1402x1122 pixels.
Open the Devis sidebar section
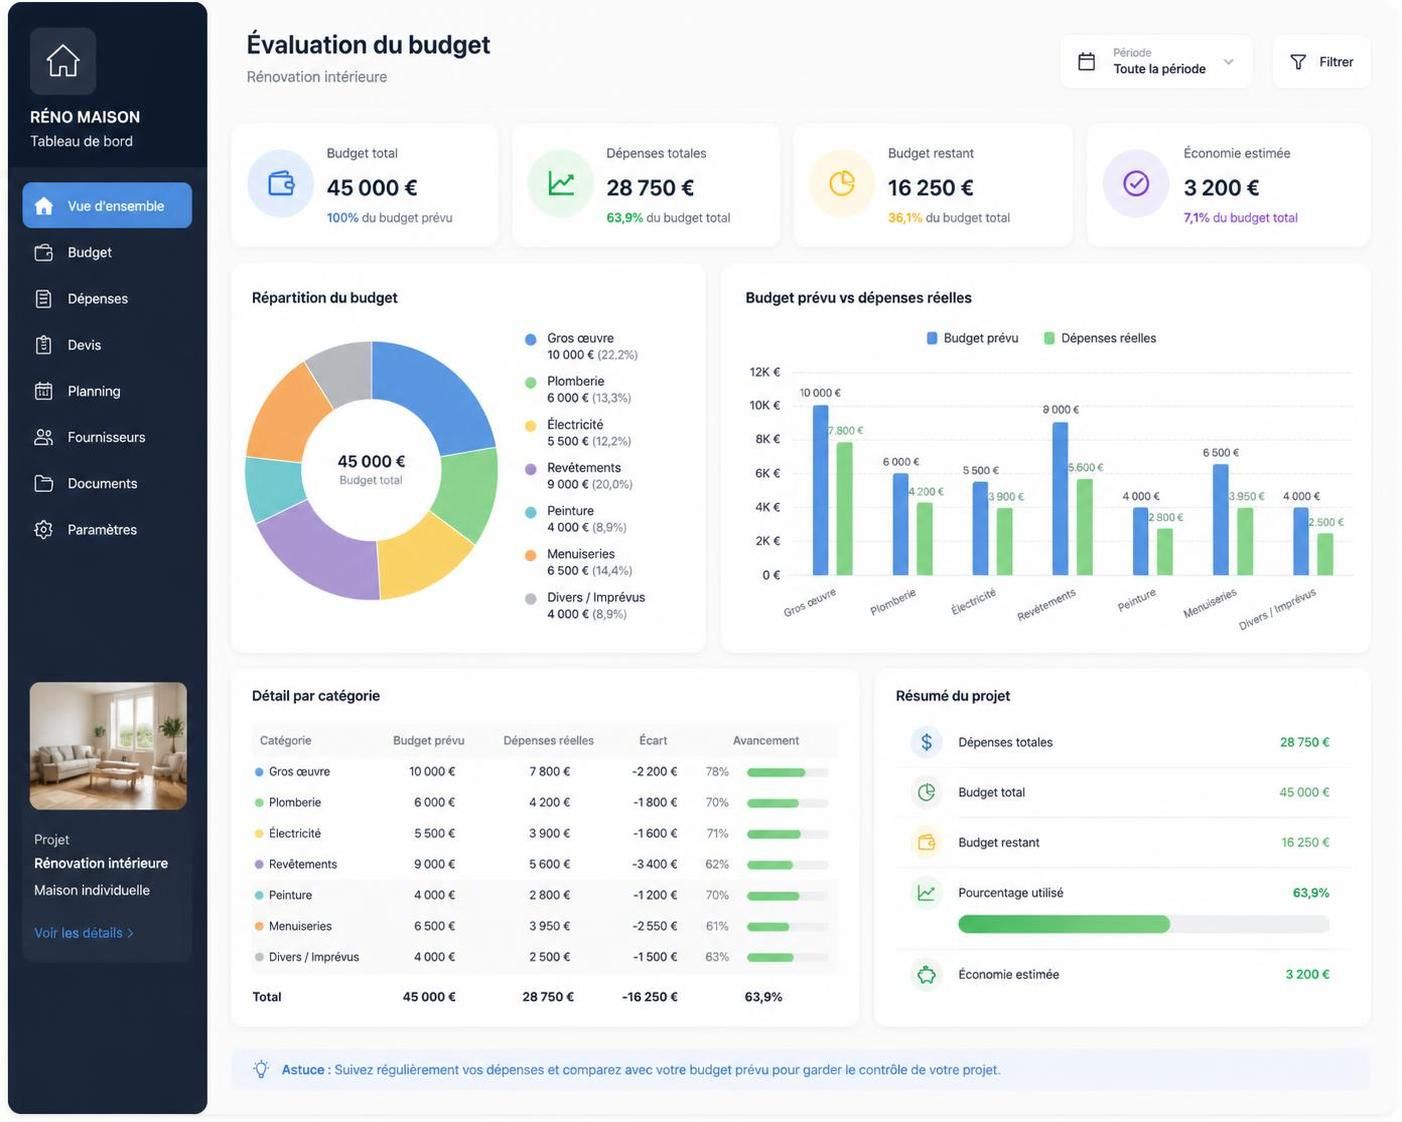107,345
